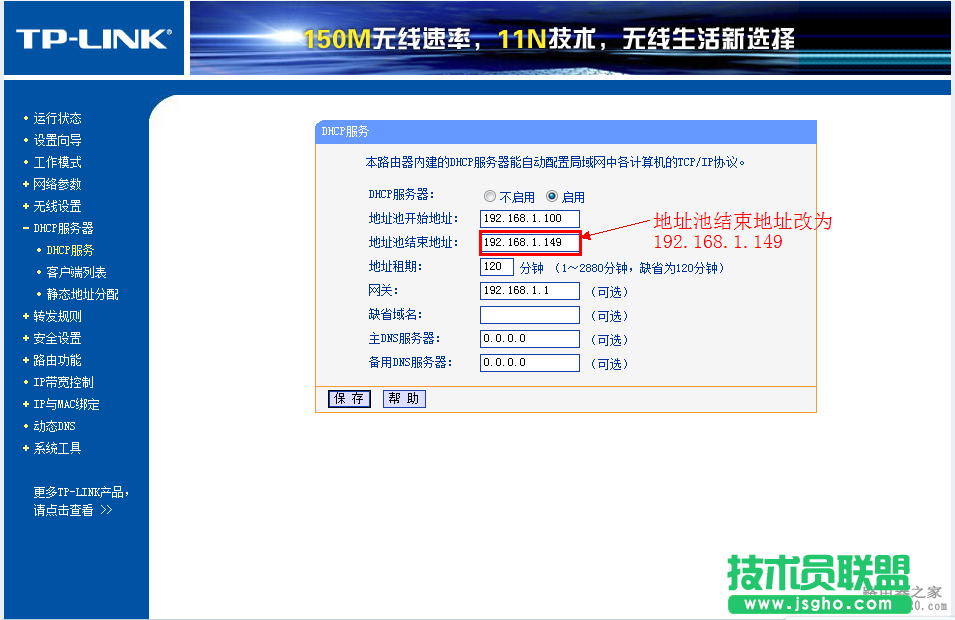The image size is (955, 620).
Task: Open the 静态地址分配 submenu item
Action: point(82,294)
